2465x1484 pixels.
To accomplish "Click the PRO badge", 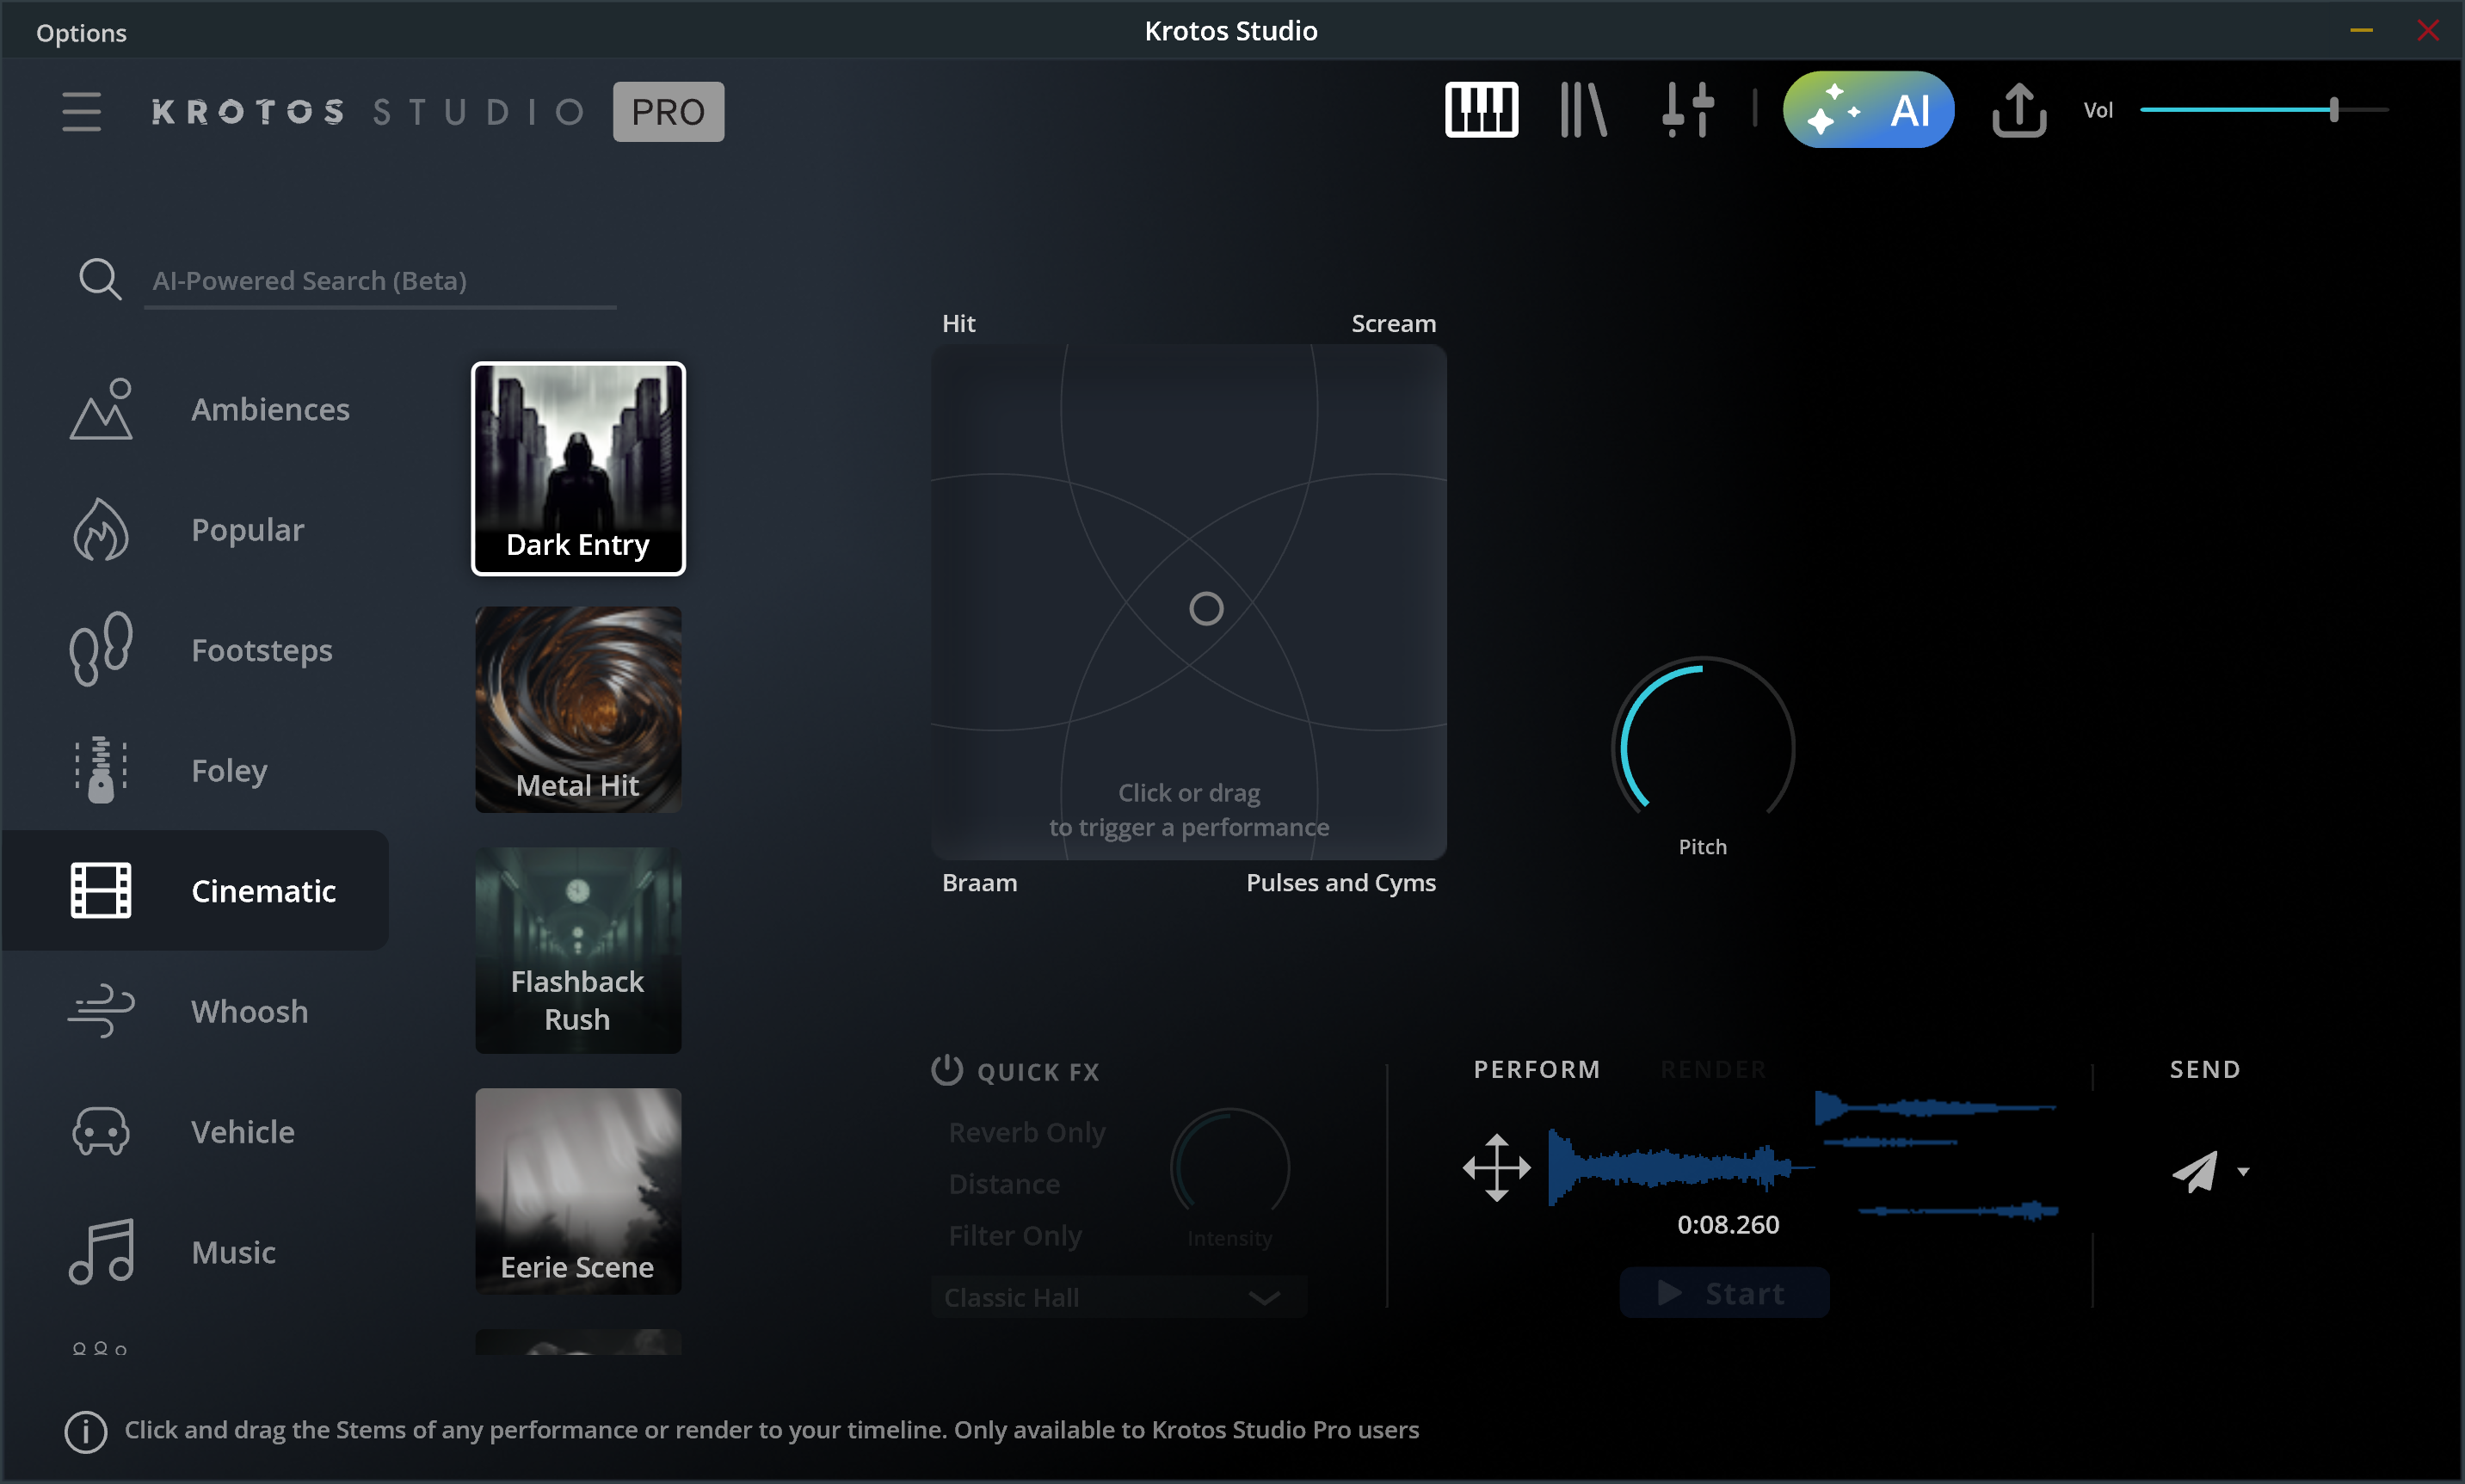I will point(668,111).
